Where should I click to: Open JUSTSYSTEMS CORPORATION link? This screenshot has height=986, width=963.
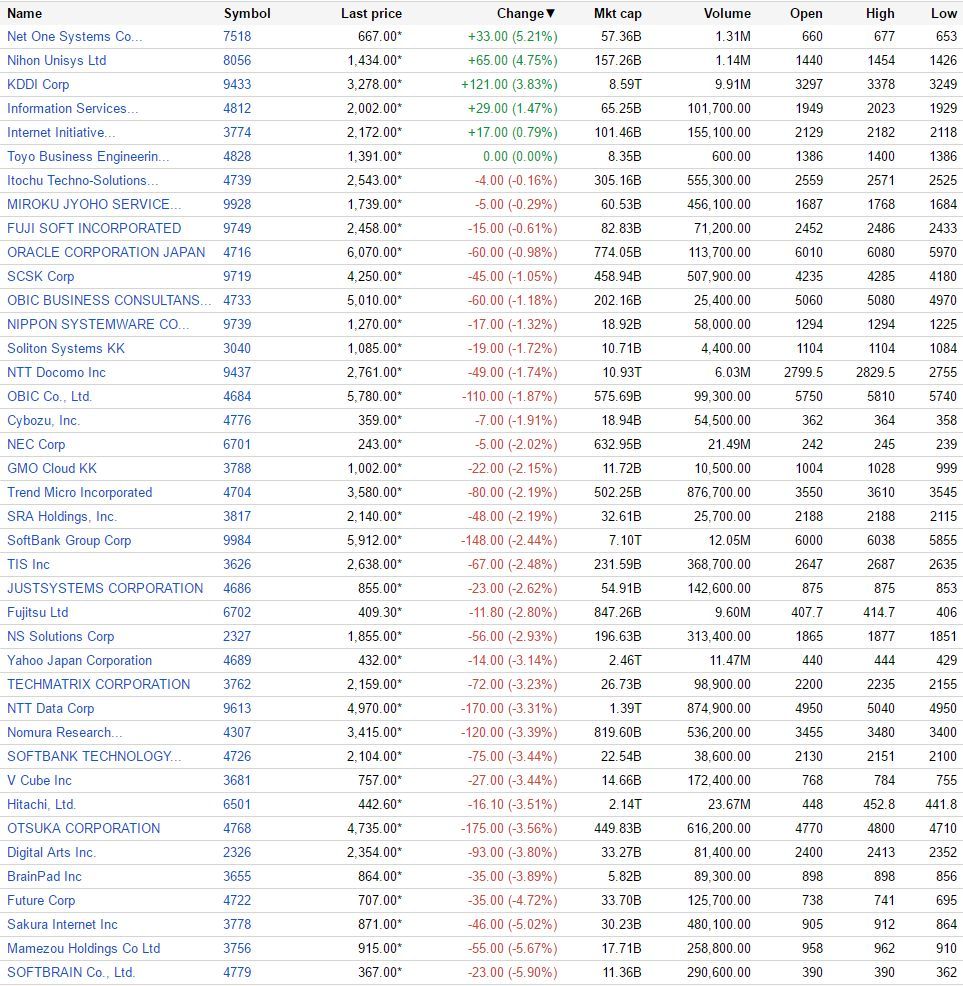[105, 588]
